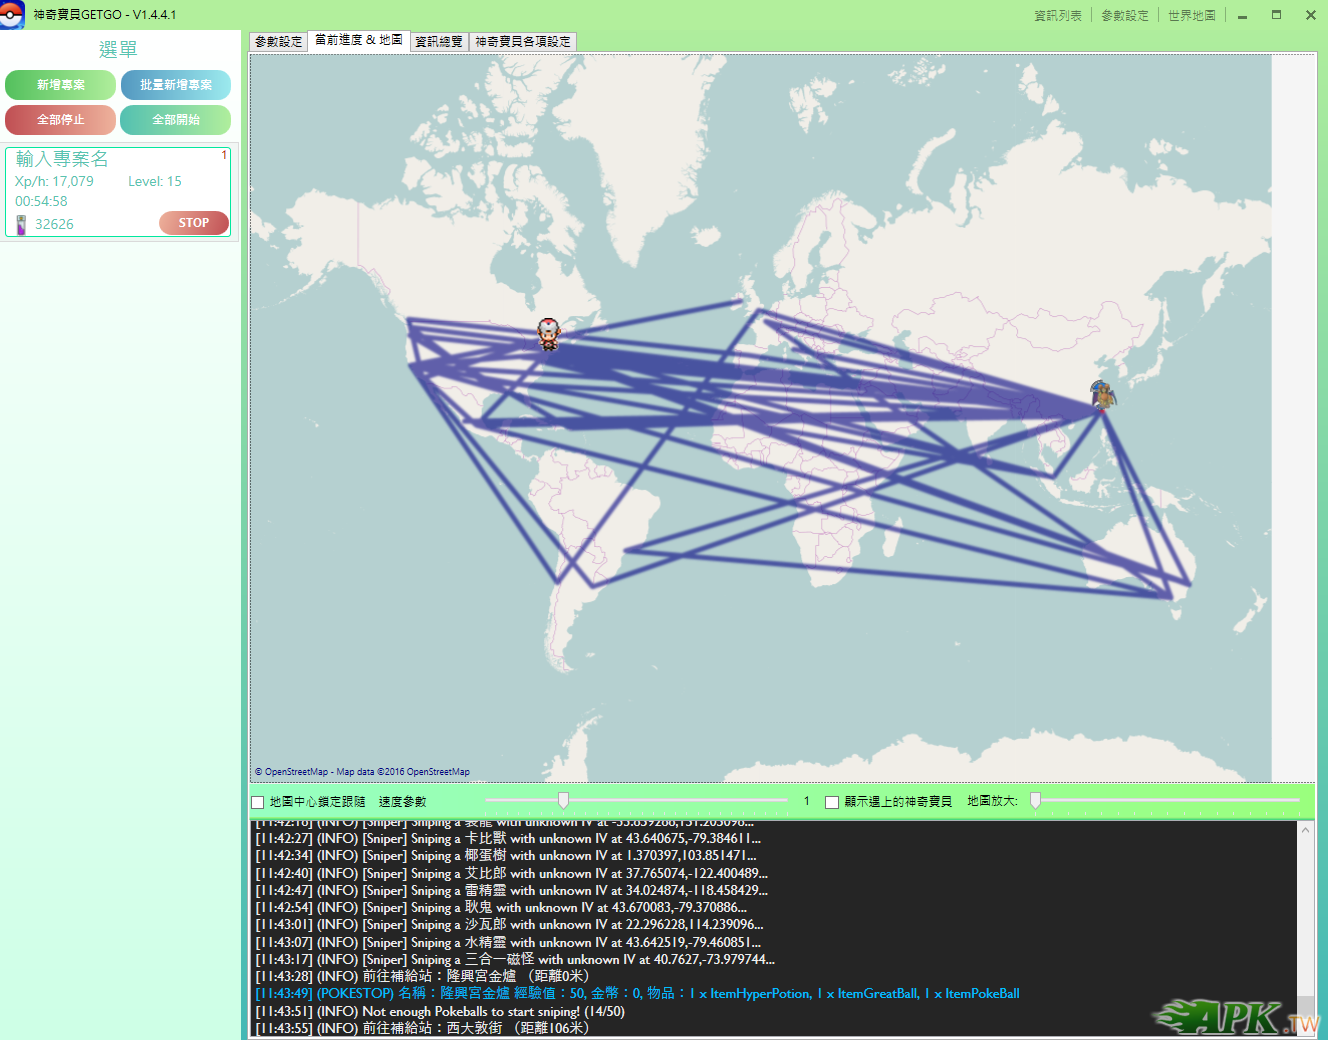
Task: Click the trainer sprite on the map
Action: click(548, 334)
